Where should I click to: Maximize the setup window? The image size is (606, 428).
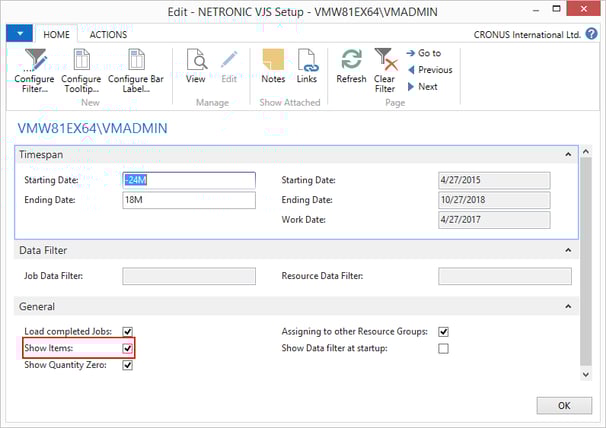(556, 9)
